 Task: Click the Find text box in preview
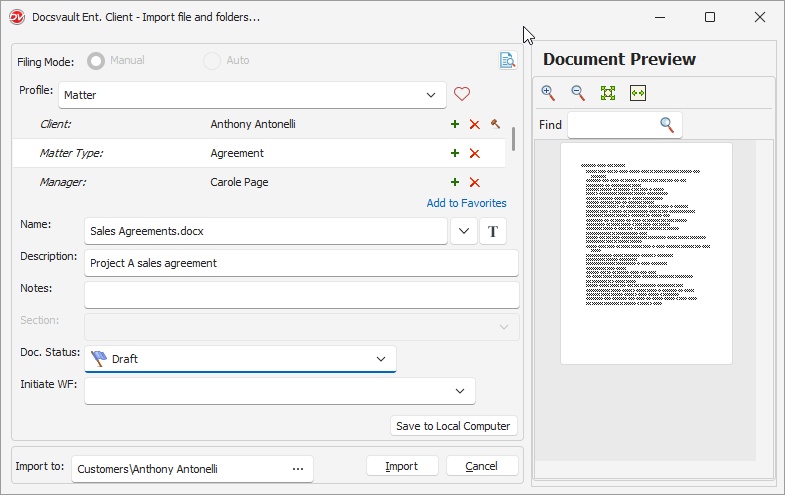pos(613,125)
